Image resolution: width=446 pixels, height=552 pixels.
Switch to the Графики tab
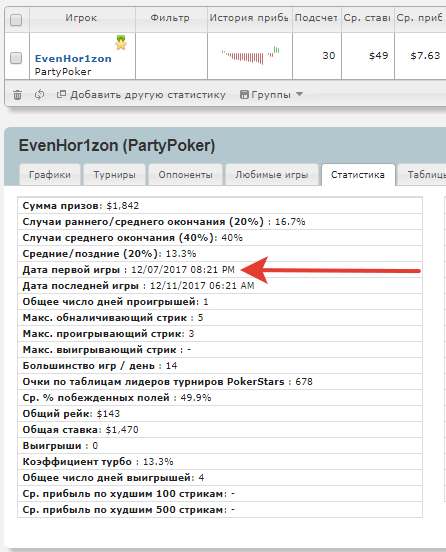[50, 175]
